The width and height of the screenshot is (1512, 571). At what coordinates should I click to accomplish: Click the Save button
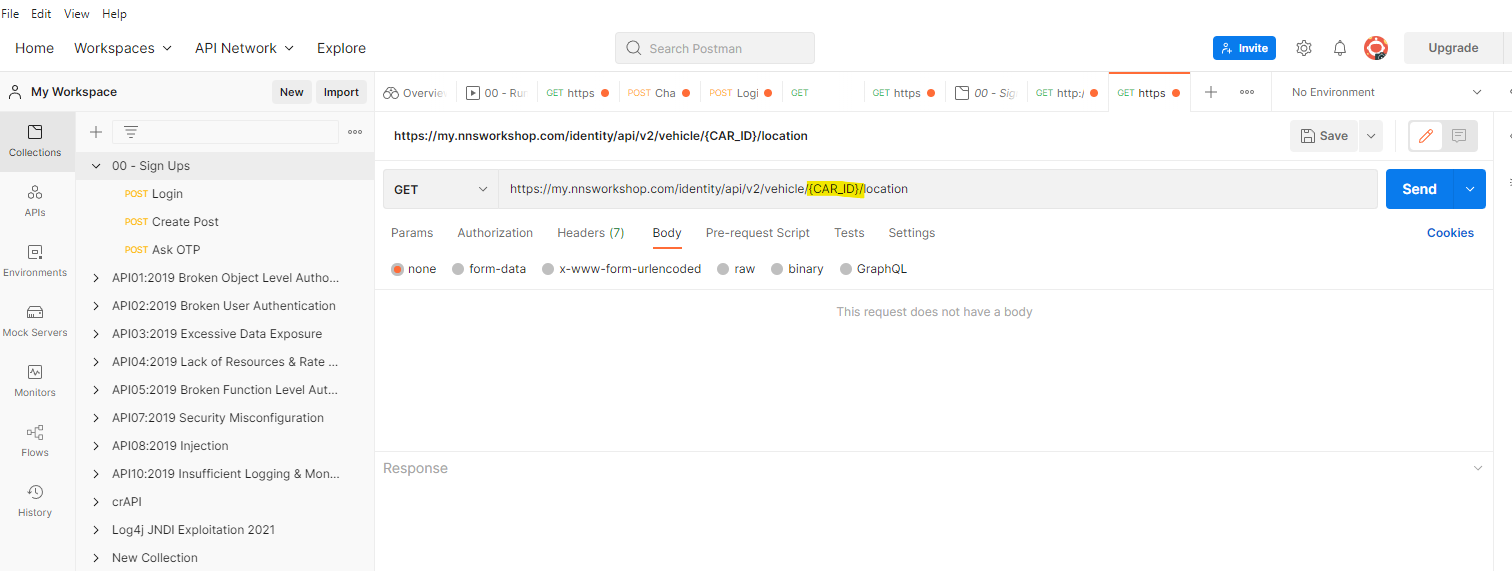click(1324, 136)
